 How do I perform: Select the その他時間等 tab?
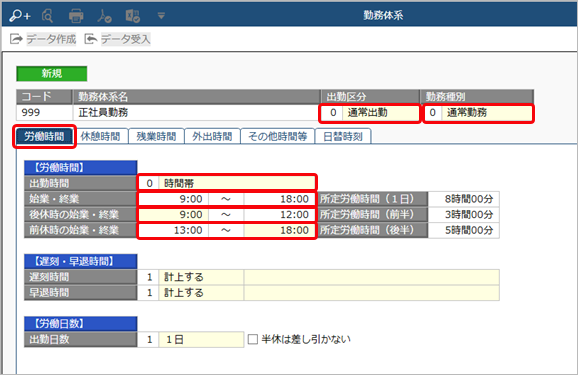point(278,136)
